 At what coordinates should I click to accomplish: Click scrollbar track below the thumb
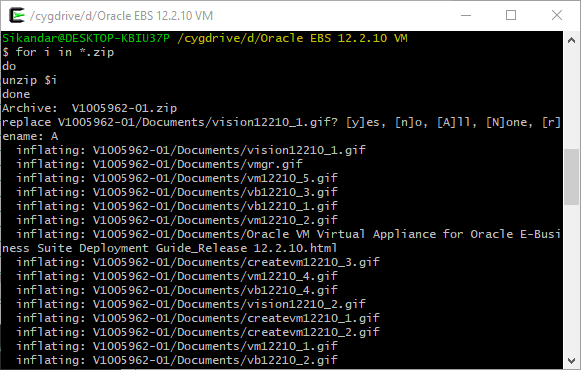(x=571, y=278)
